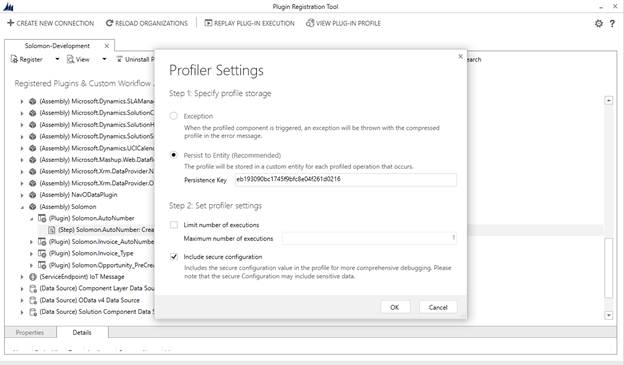Click Cancel in Profiler Settings
Viewport: 624px width, 365px height.
point(438,307)
